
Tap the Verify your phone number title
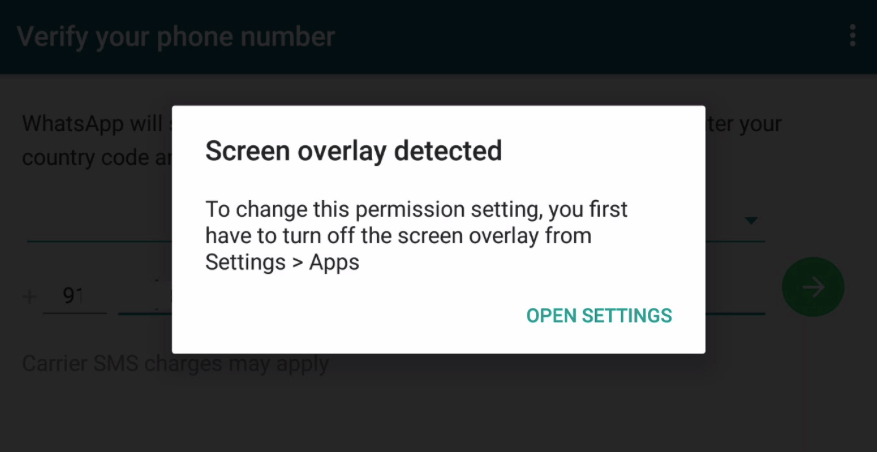point(176,37)
